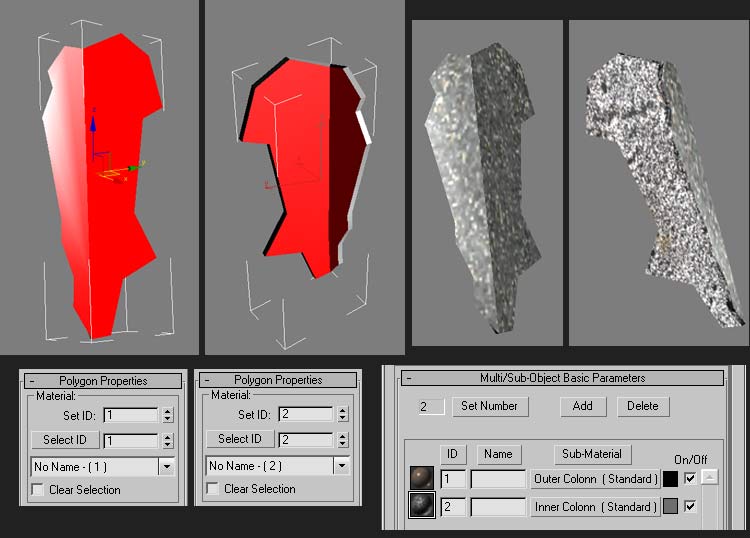Click the Set ID spinner for ID 1

pos(167,415)
